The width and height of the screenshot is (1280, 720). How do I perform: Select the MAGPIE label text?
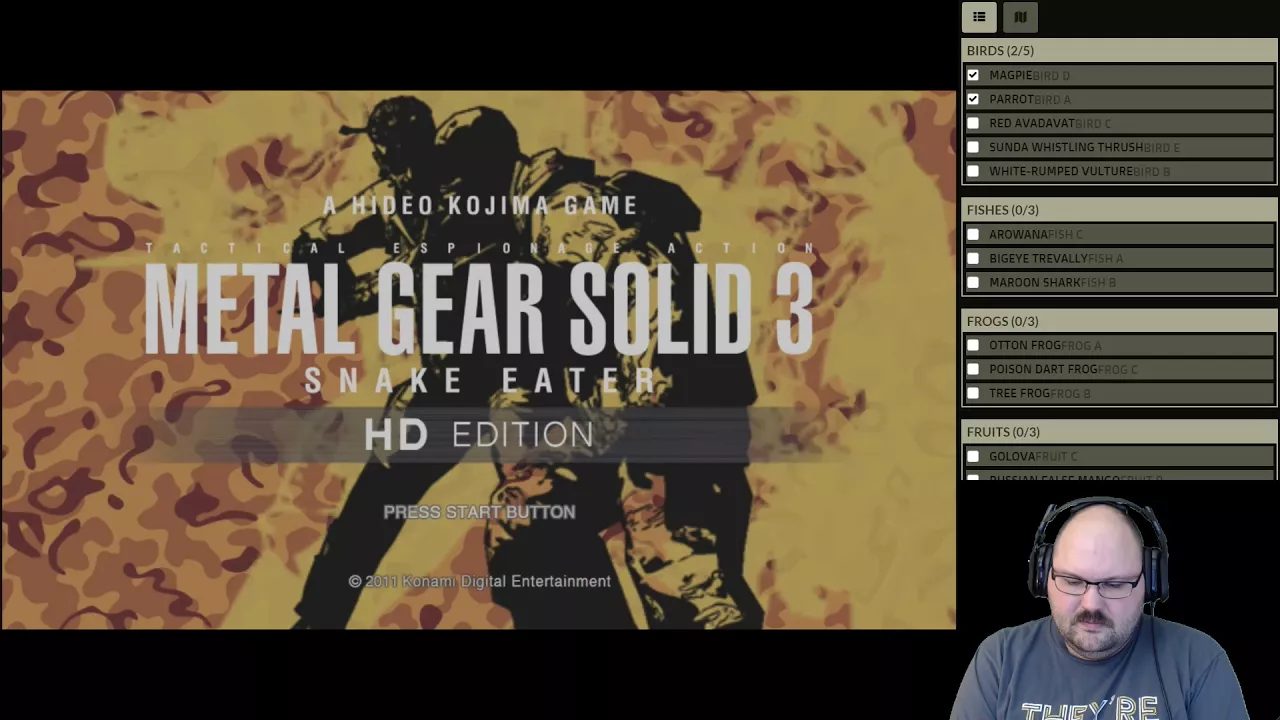1010,75
